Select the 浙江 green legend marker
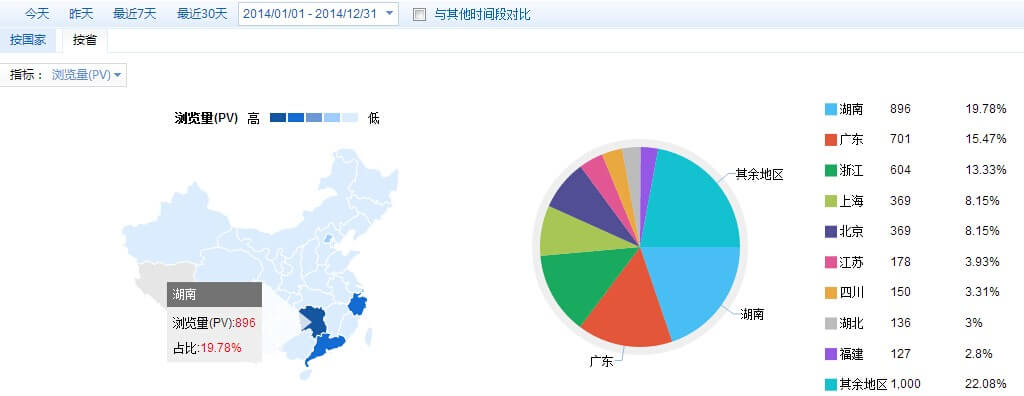Viewport: 1024px width, 396px height. 831,171
